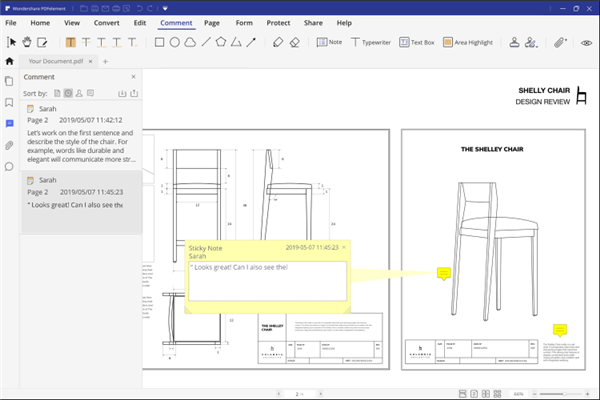Open the Convert menu tab
This screenshot has height=400, width=600.
[x=105, y=21]
